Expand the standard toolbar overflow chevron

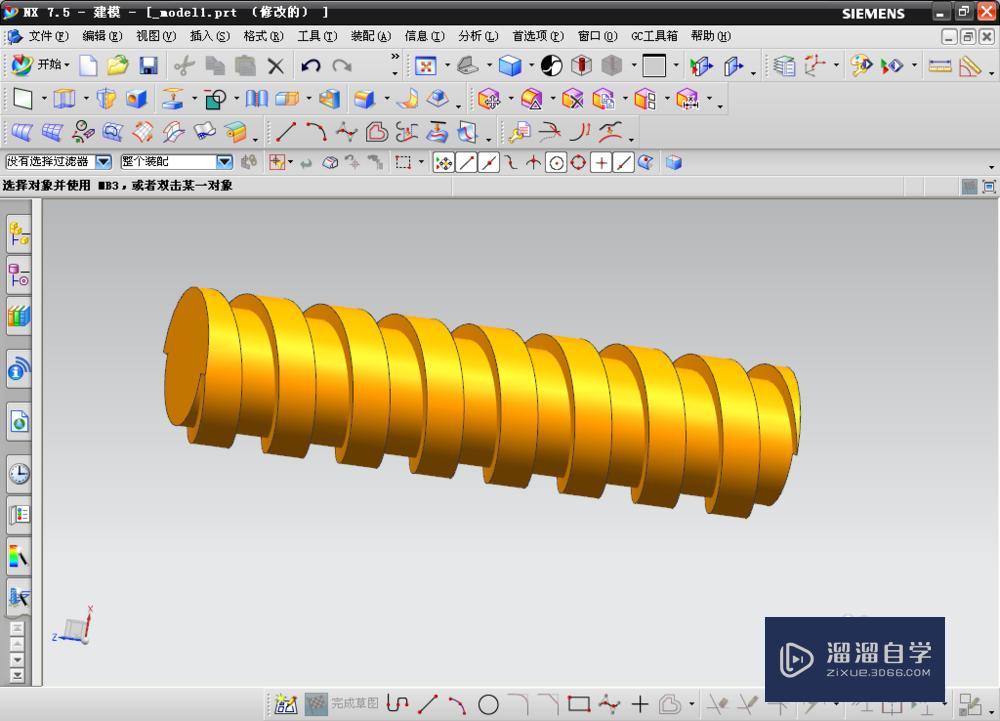click(395, 57)
